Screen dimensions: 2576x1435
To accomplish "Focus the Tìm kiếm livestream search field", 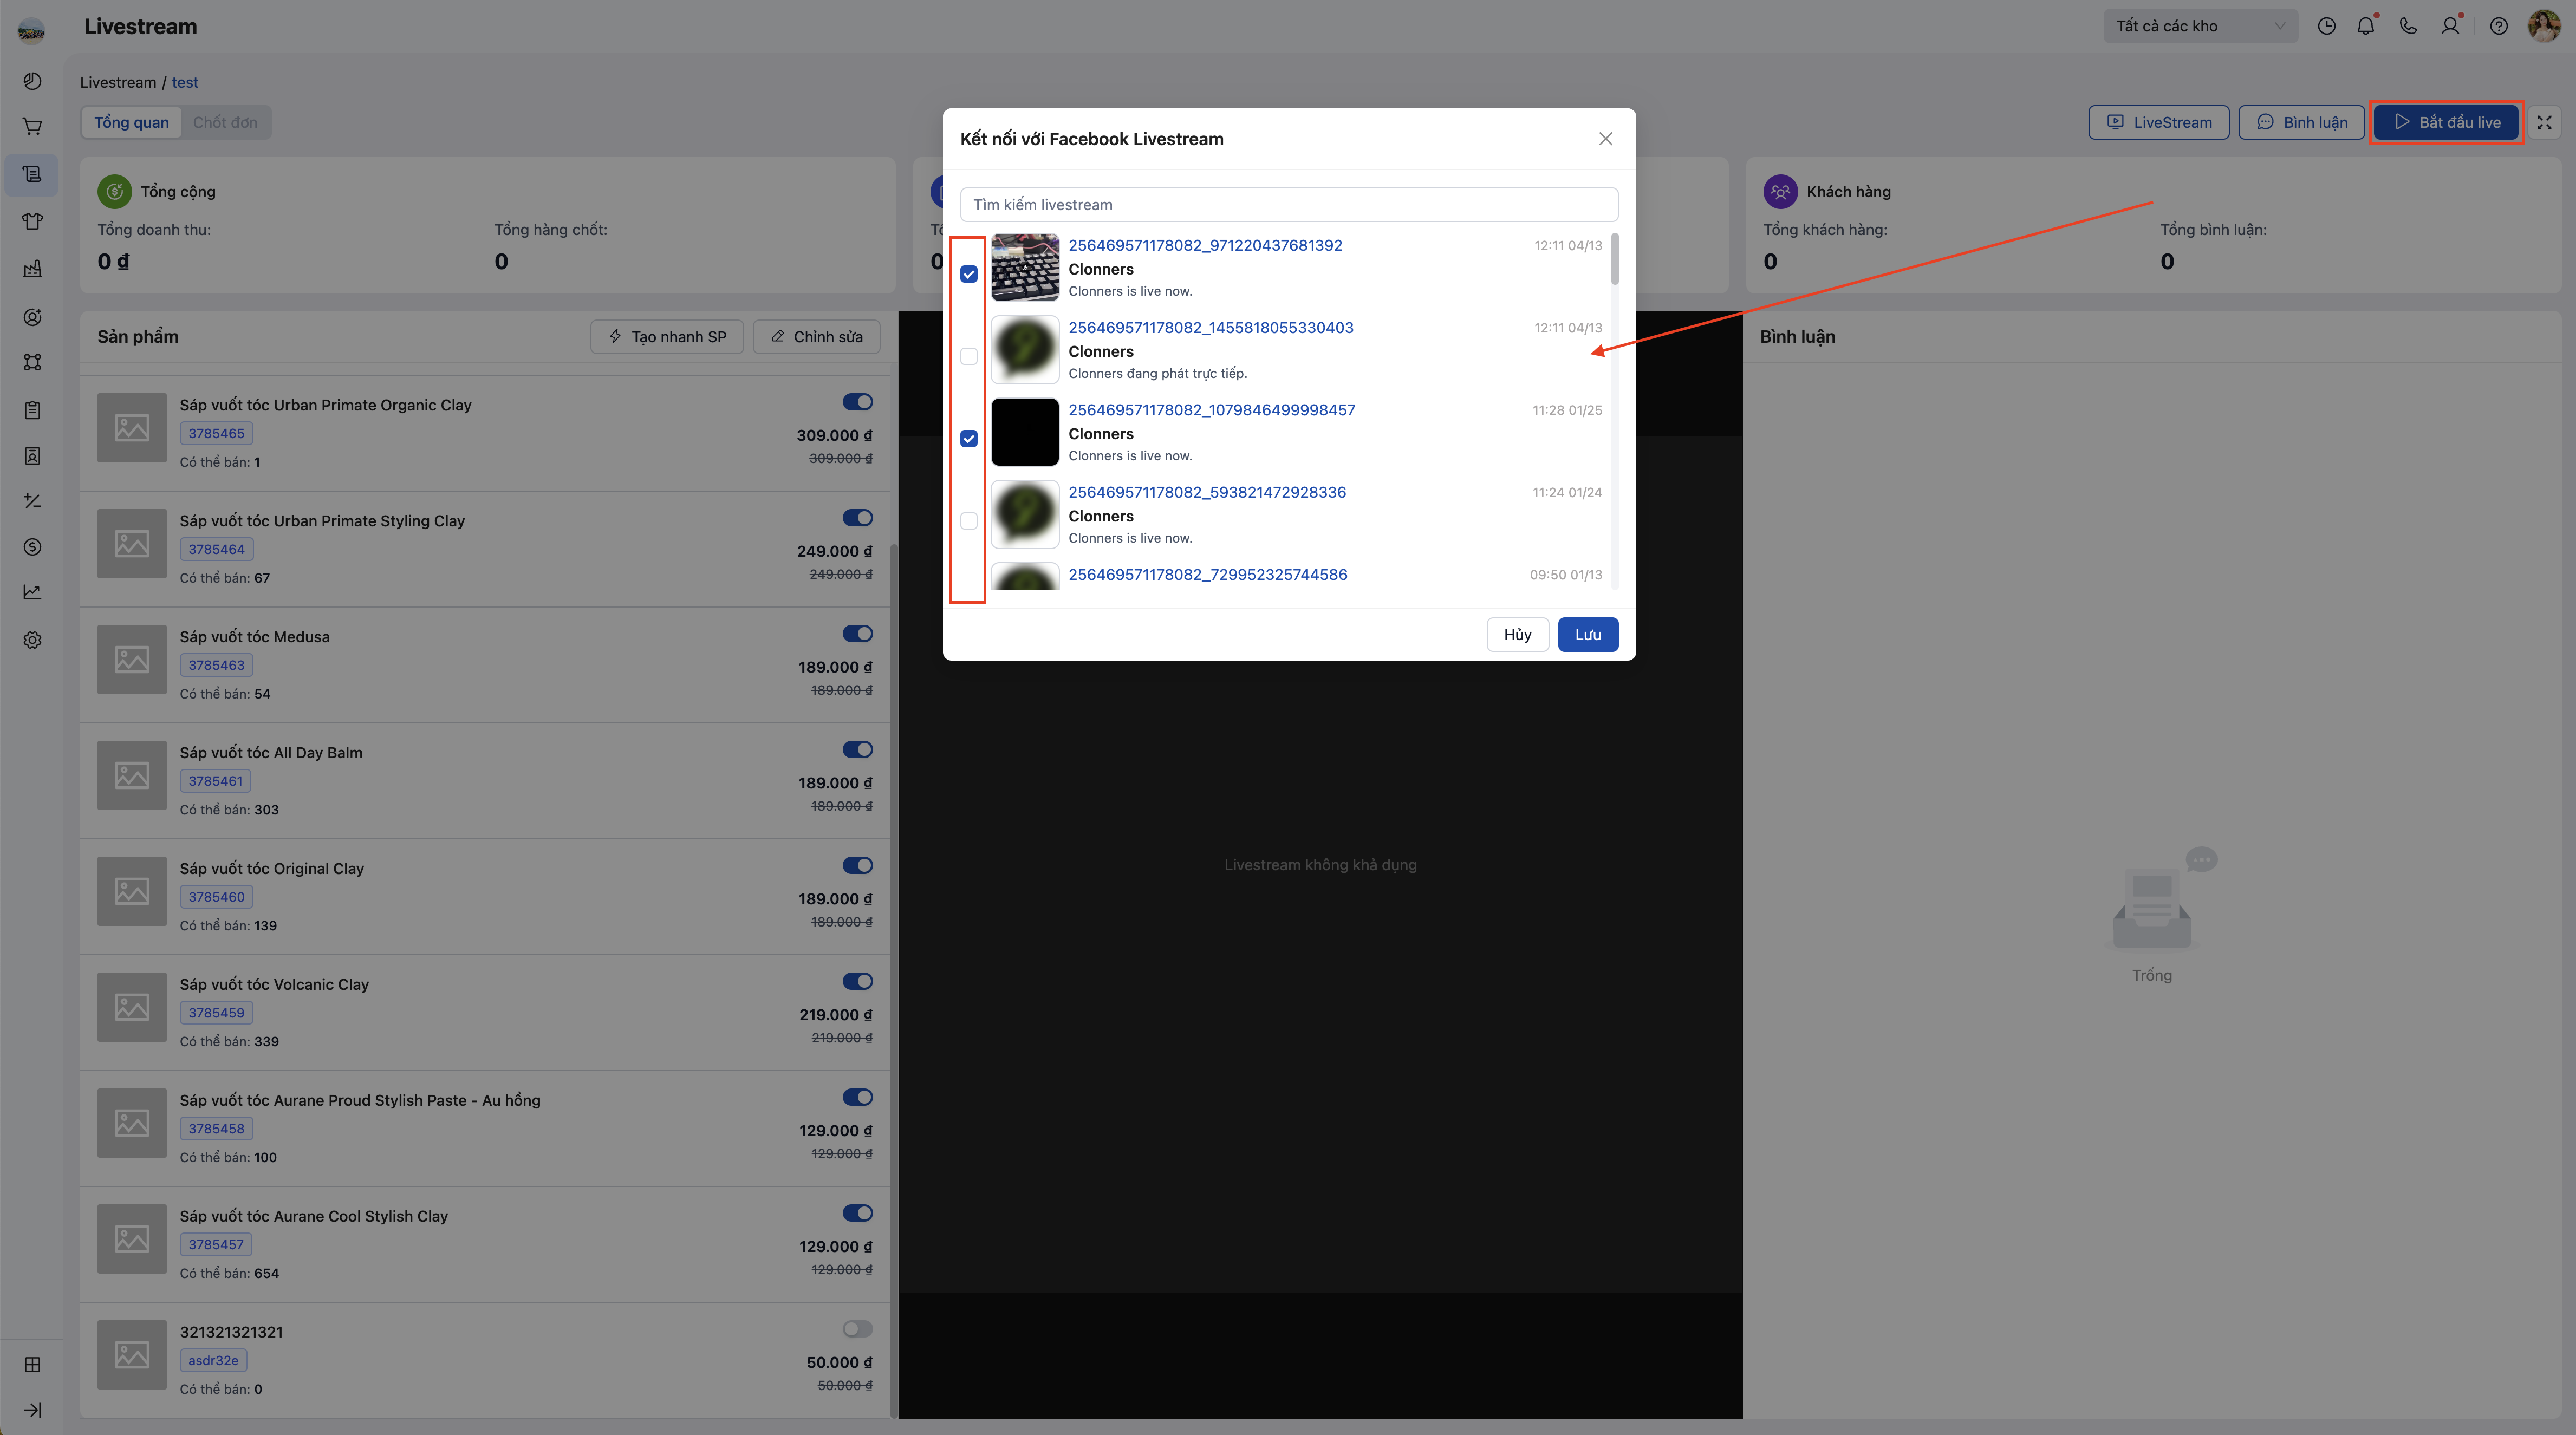I will click(1289, 205).
